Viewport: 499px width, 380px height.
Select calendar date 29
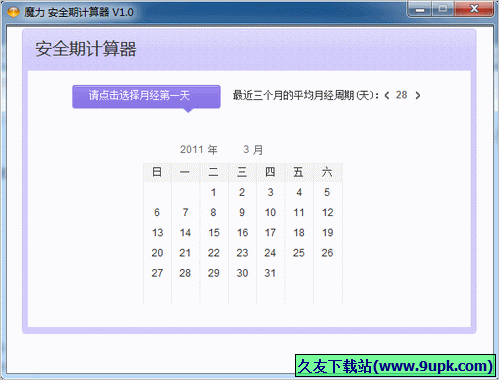tap(214, 273)
